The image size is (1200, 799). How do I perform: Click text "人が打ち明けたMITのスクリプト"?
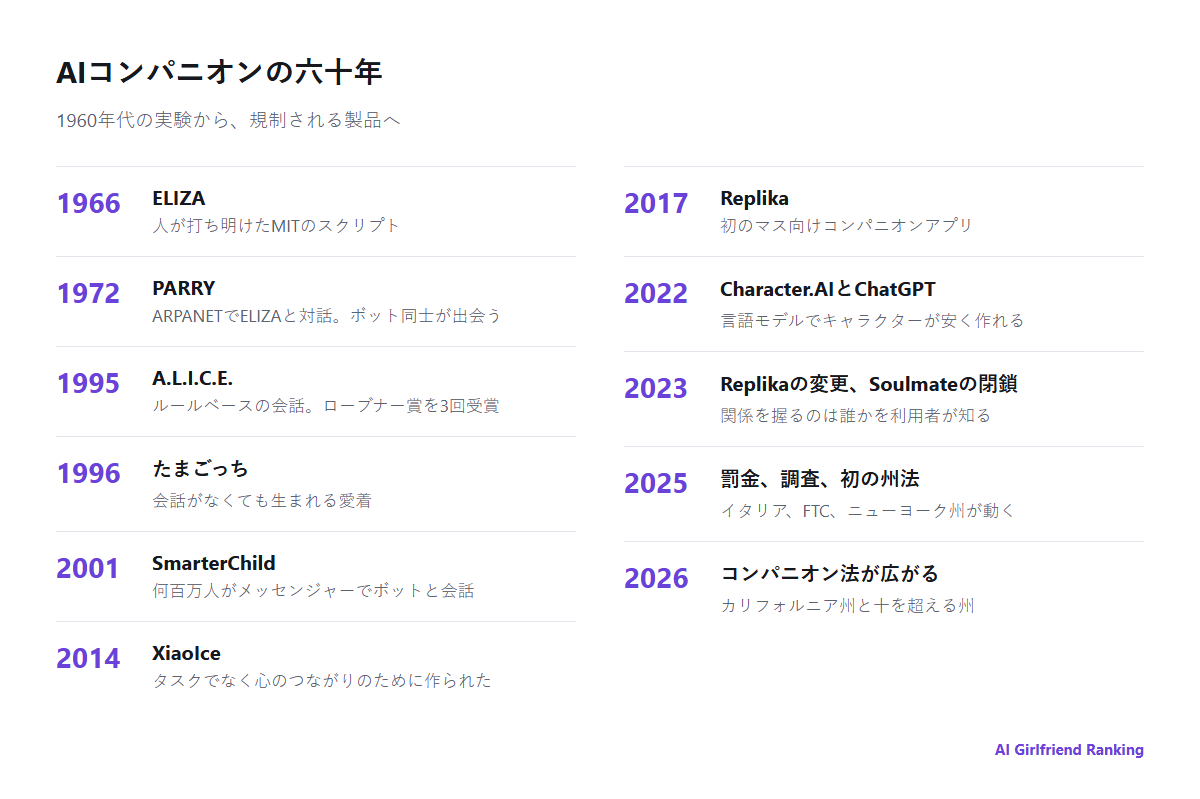tap(276, 226)
